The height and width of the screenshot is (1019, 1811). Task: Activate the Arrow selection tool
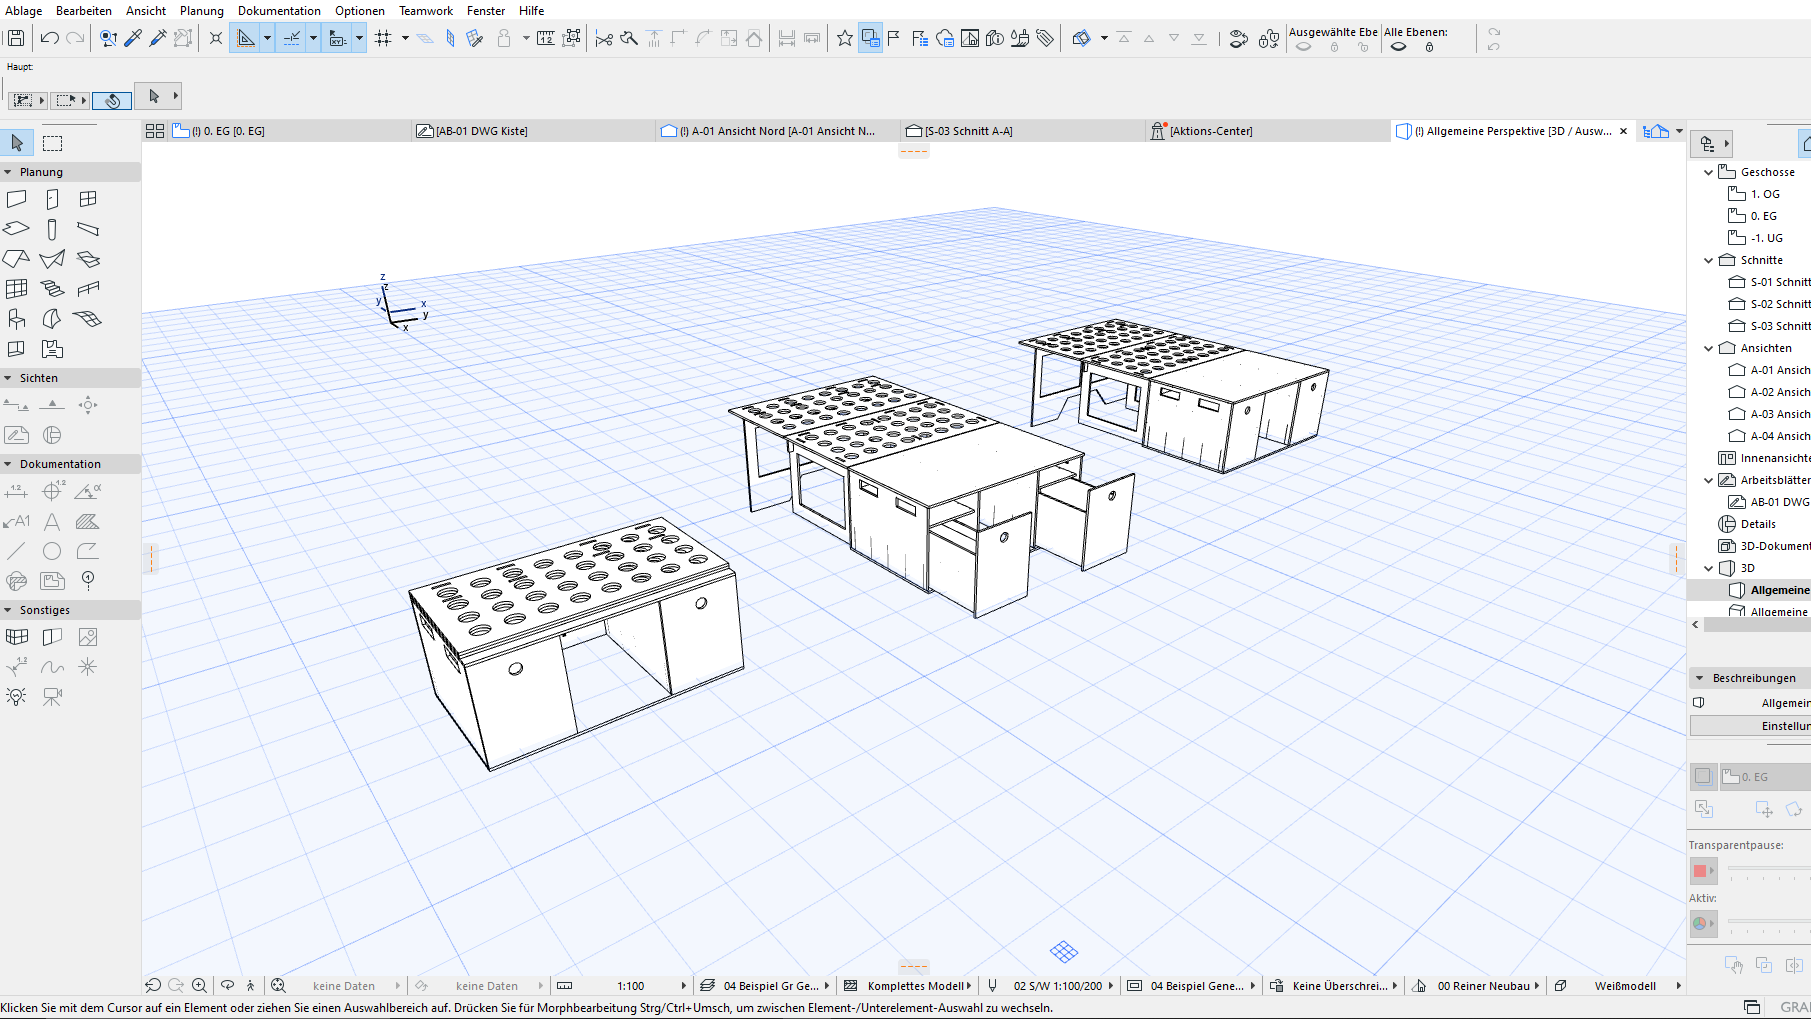coord(17,143)
